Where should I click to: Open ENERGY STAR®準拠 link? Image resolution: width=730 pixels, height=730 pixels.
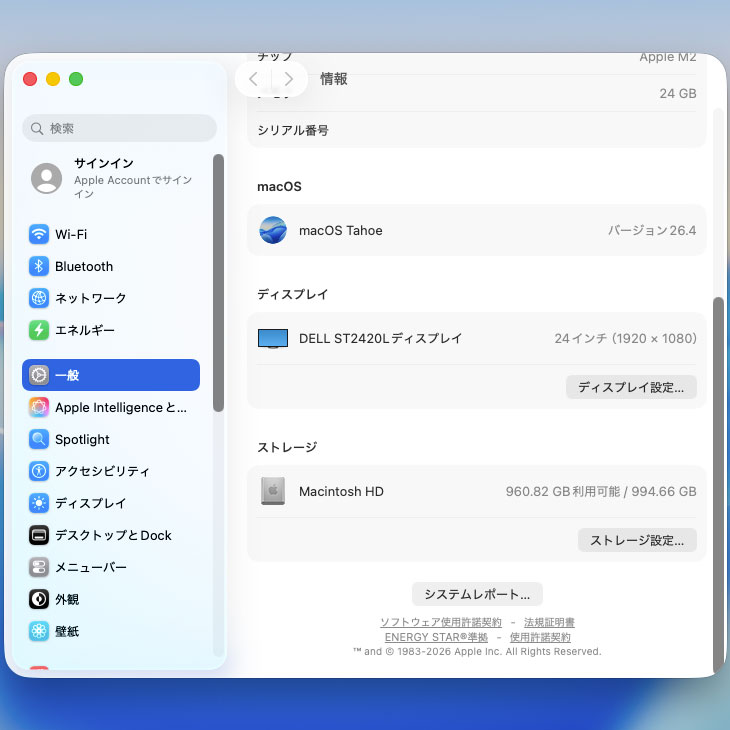point(436,637)
